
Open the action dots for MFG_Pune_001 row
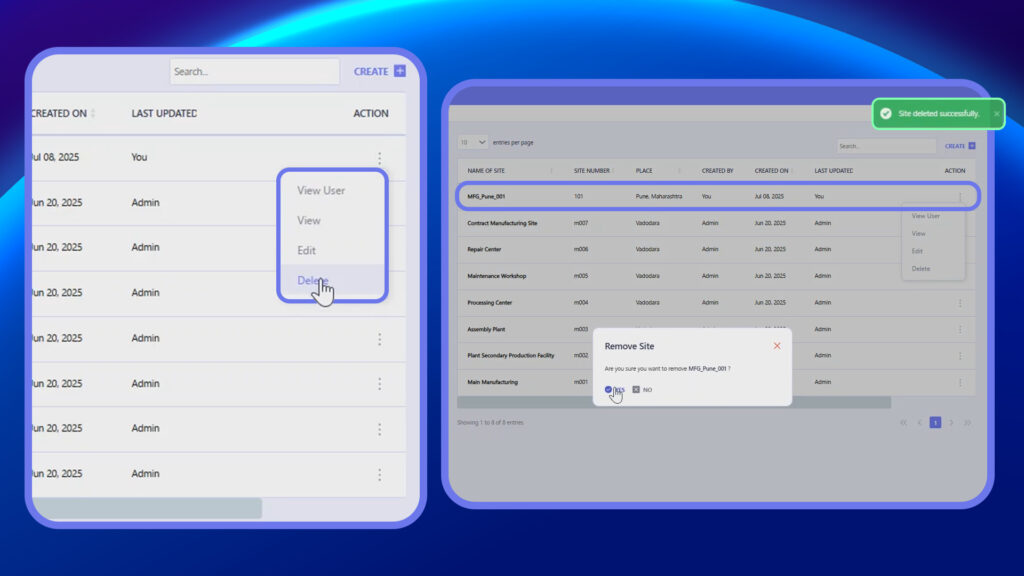(x=960, y=197)
